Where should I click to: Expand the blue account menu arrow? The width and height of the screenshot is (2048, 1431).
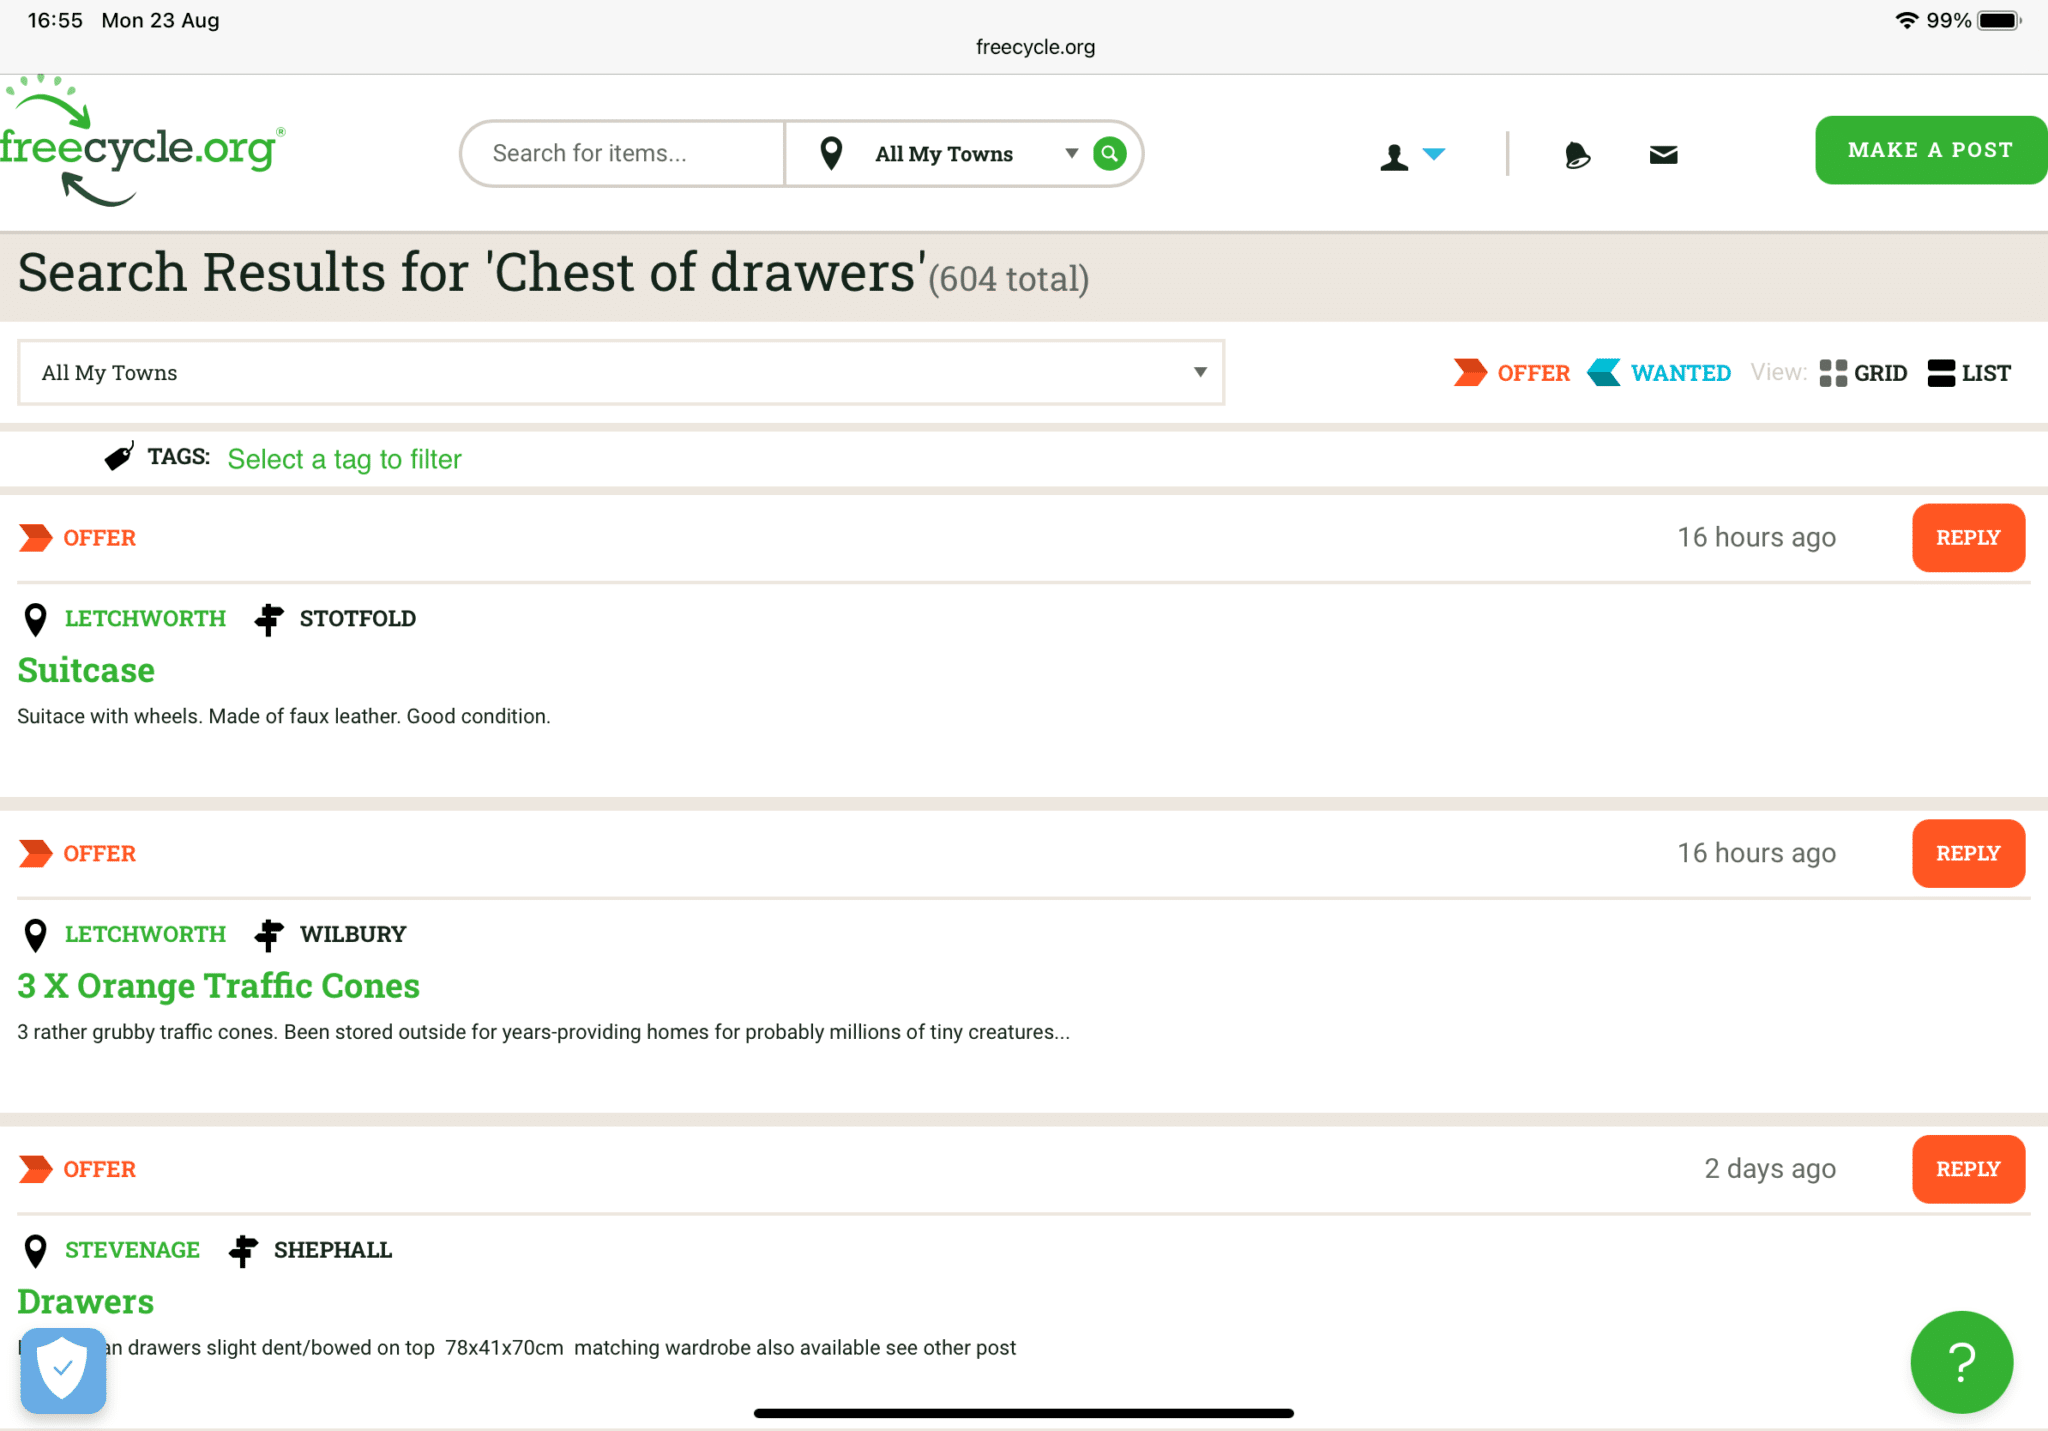pos(1434,154)
